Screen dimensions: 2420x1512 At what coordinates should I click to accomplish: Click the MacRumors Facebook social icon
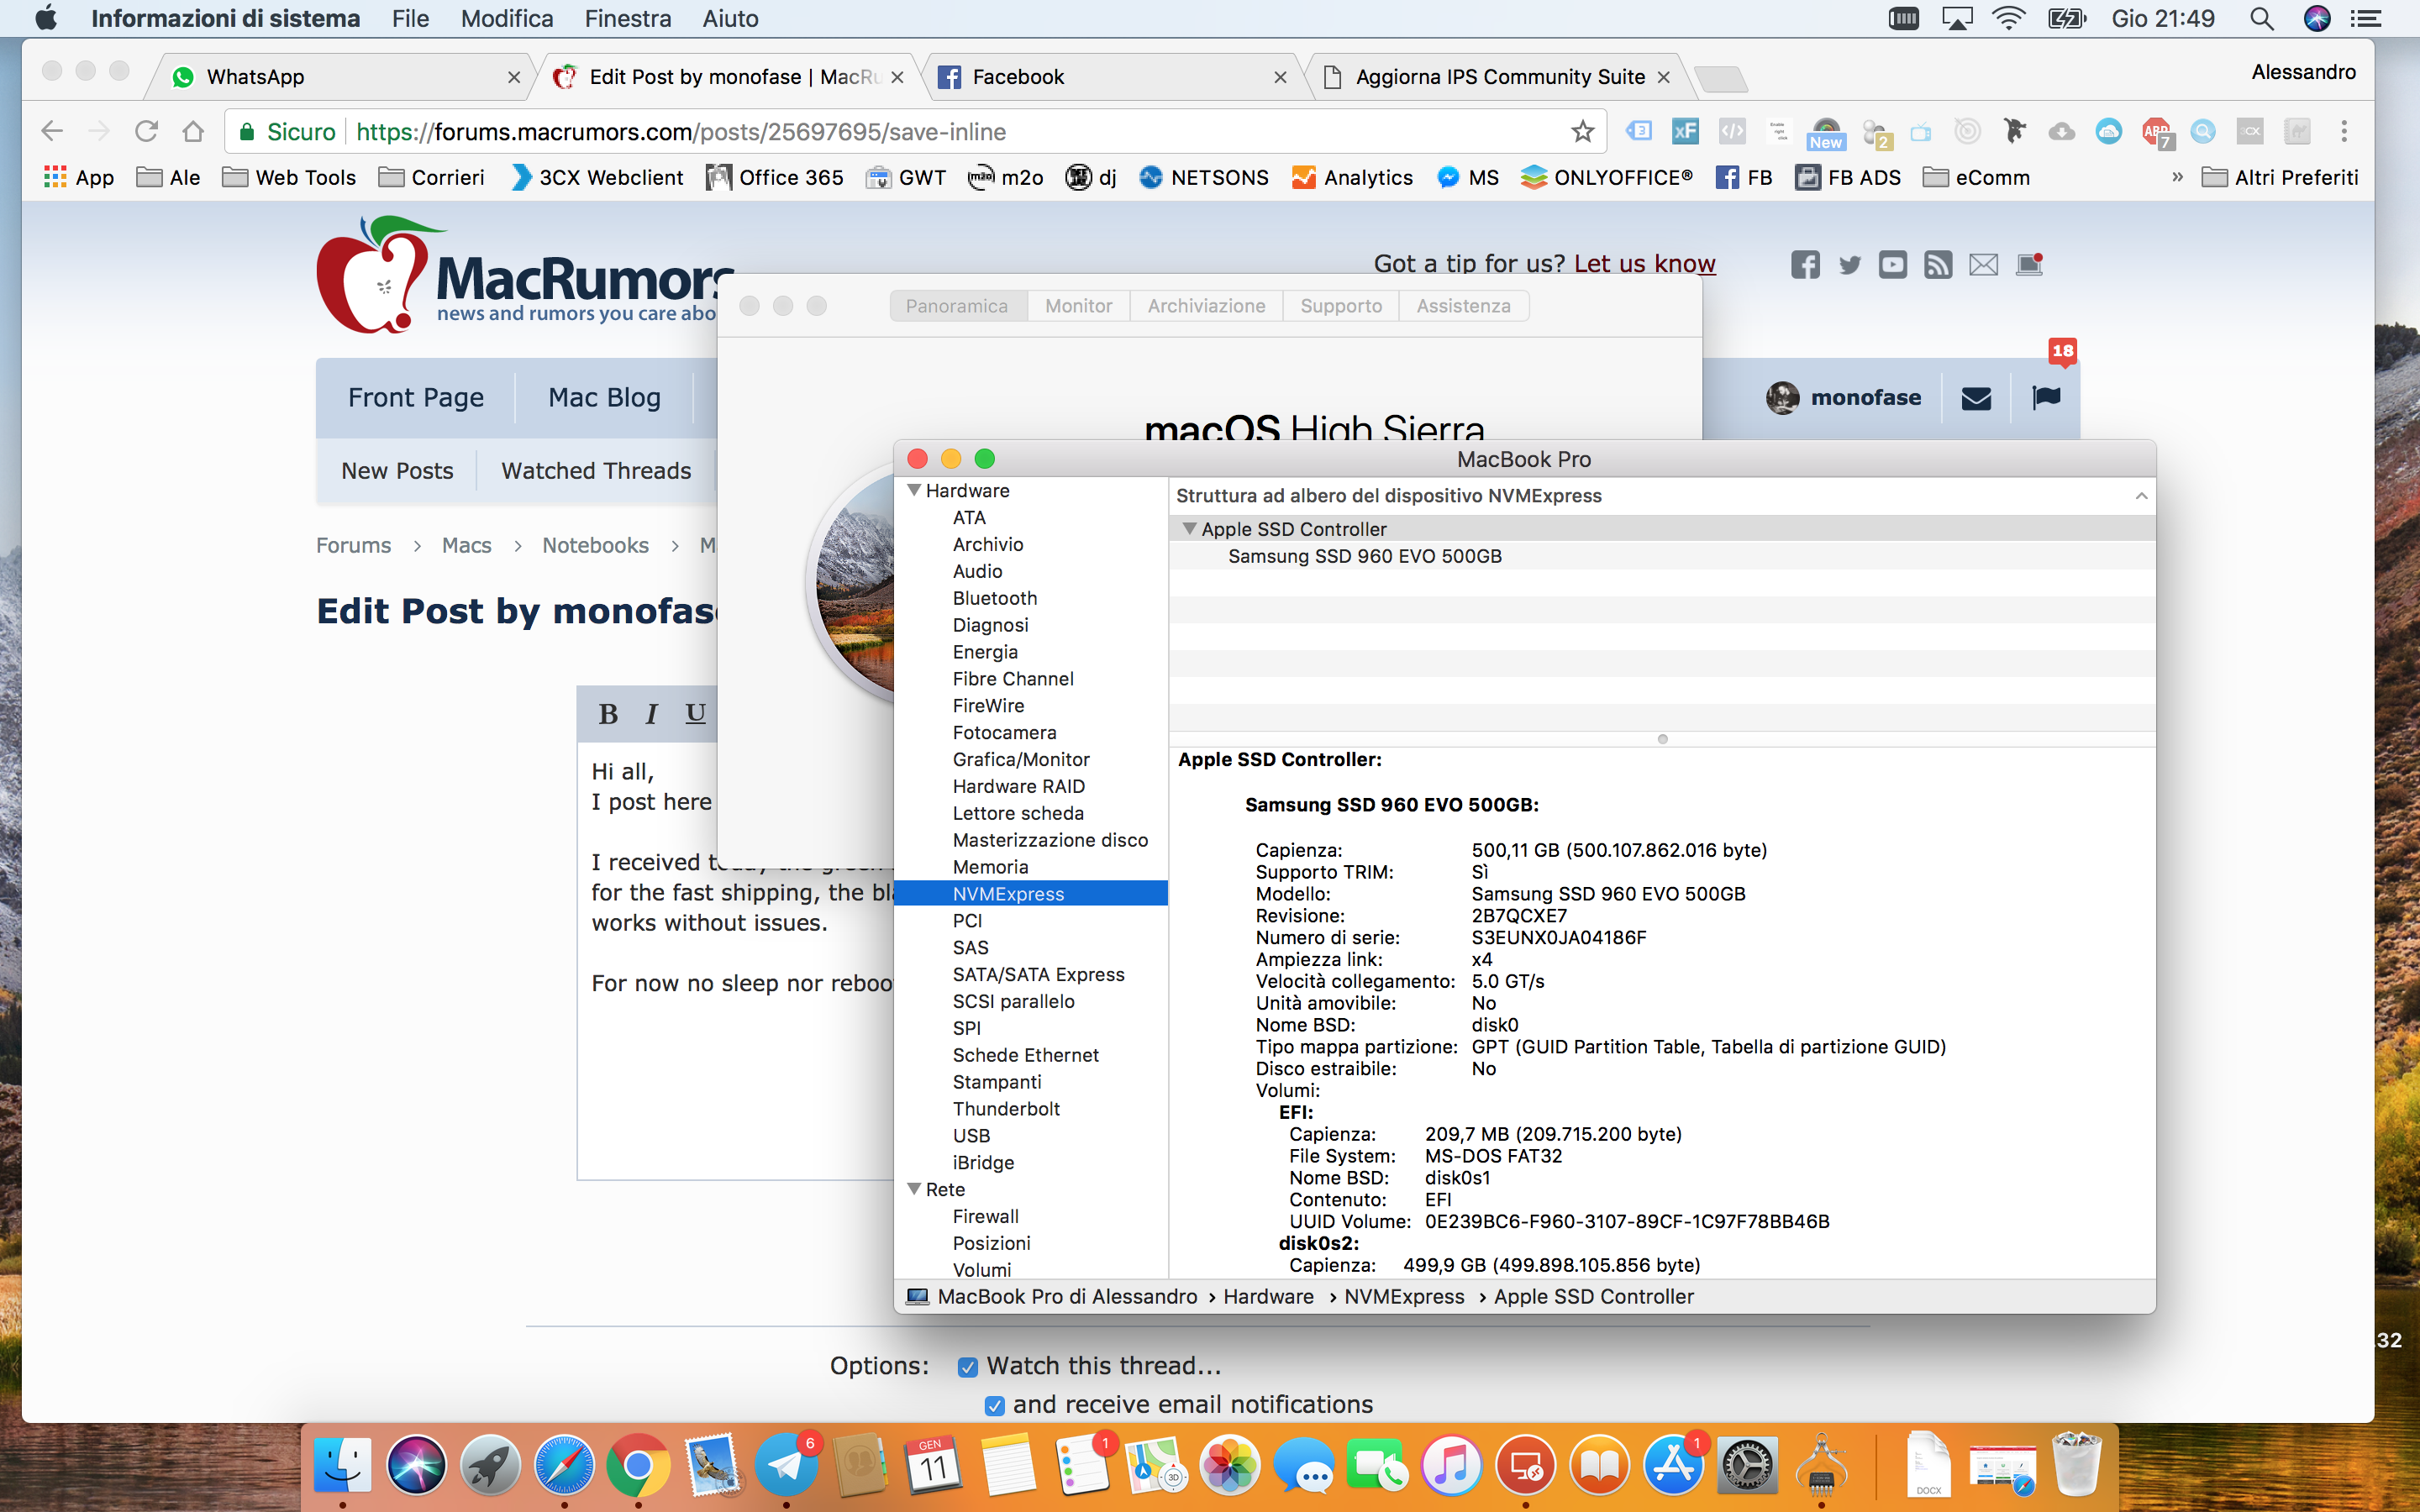(1805, 264)
